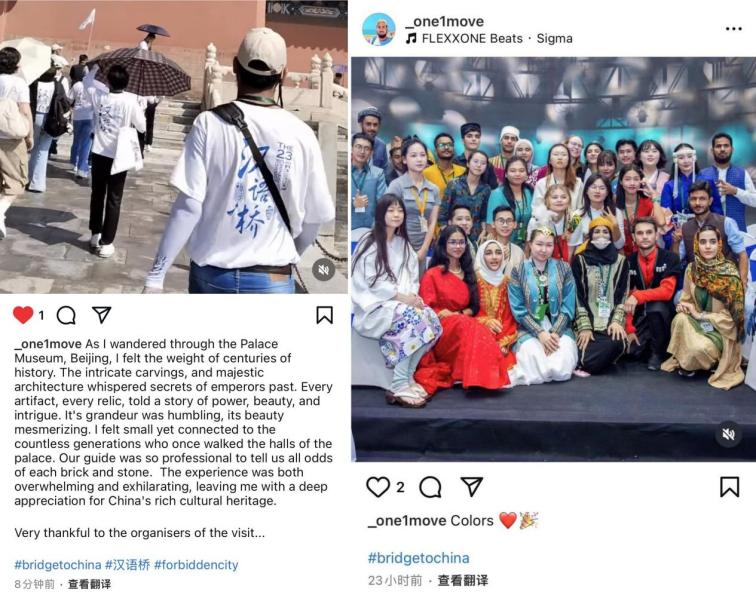The image size is (756, 592).
Task: Open the three-dot options menu
Action: pos(733,29)
